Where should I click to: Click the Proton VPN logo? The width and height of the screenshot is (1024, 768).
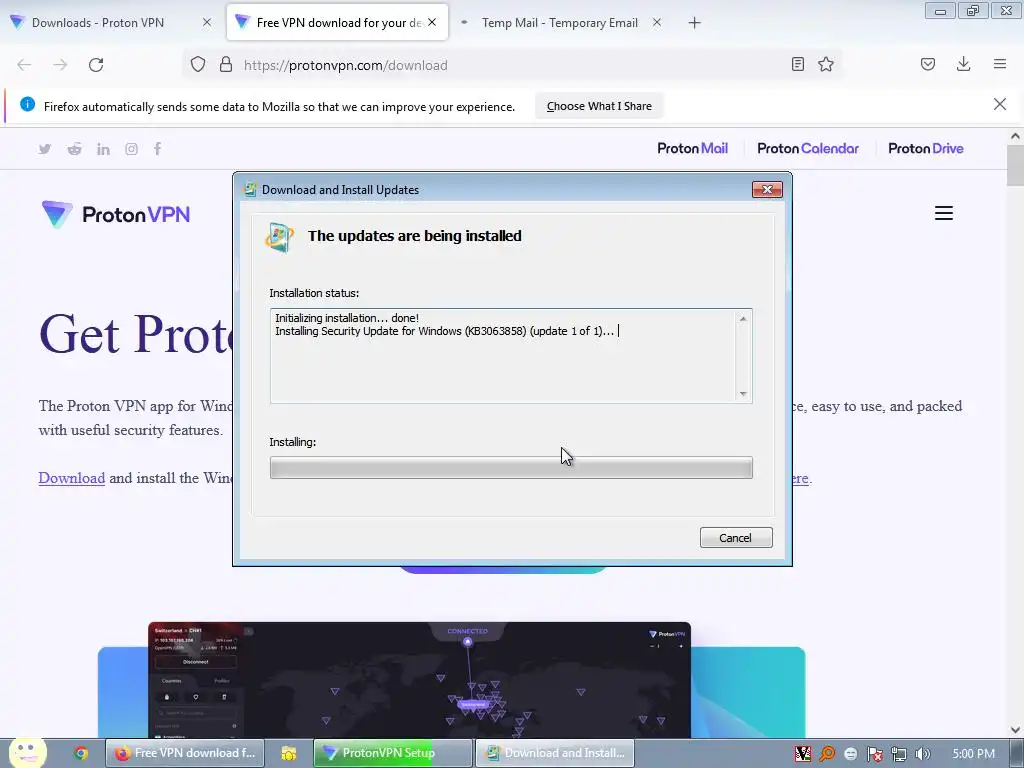coord(116,214)
